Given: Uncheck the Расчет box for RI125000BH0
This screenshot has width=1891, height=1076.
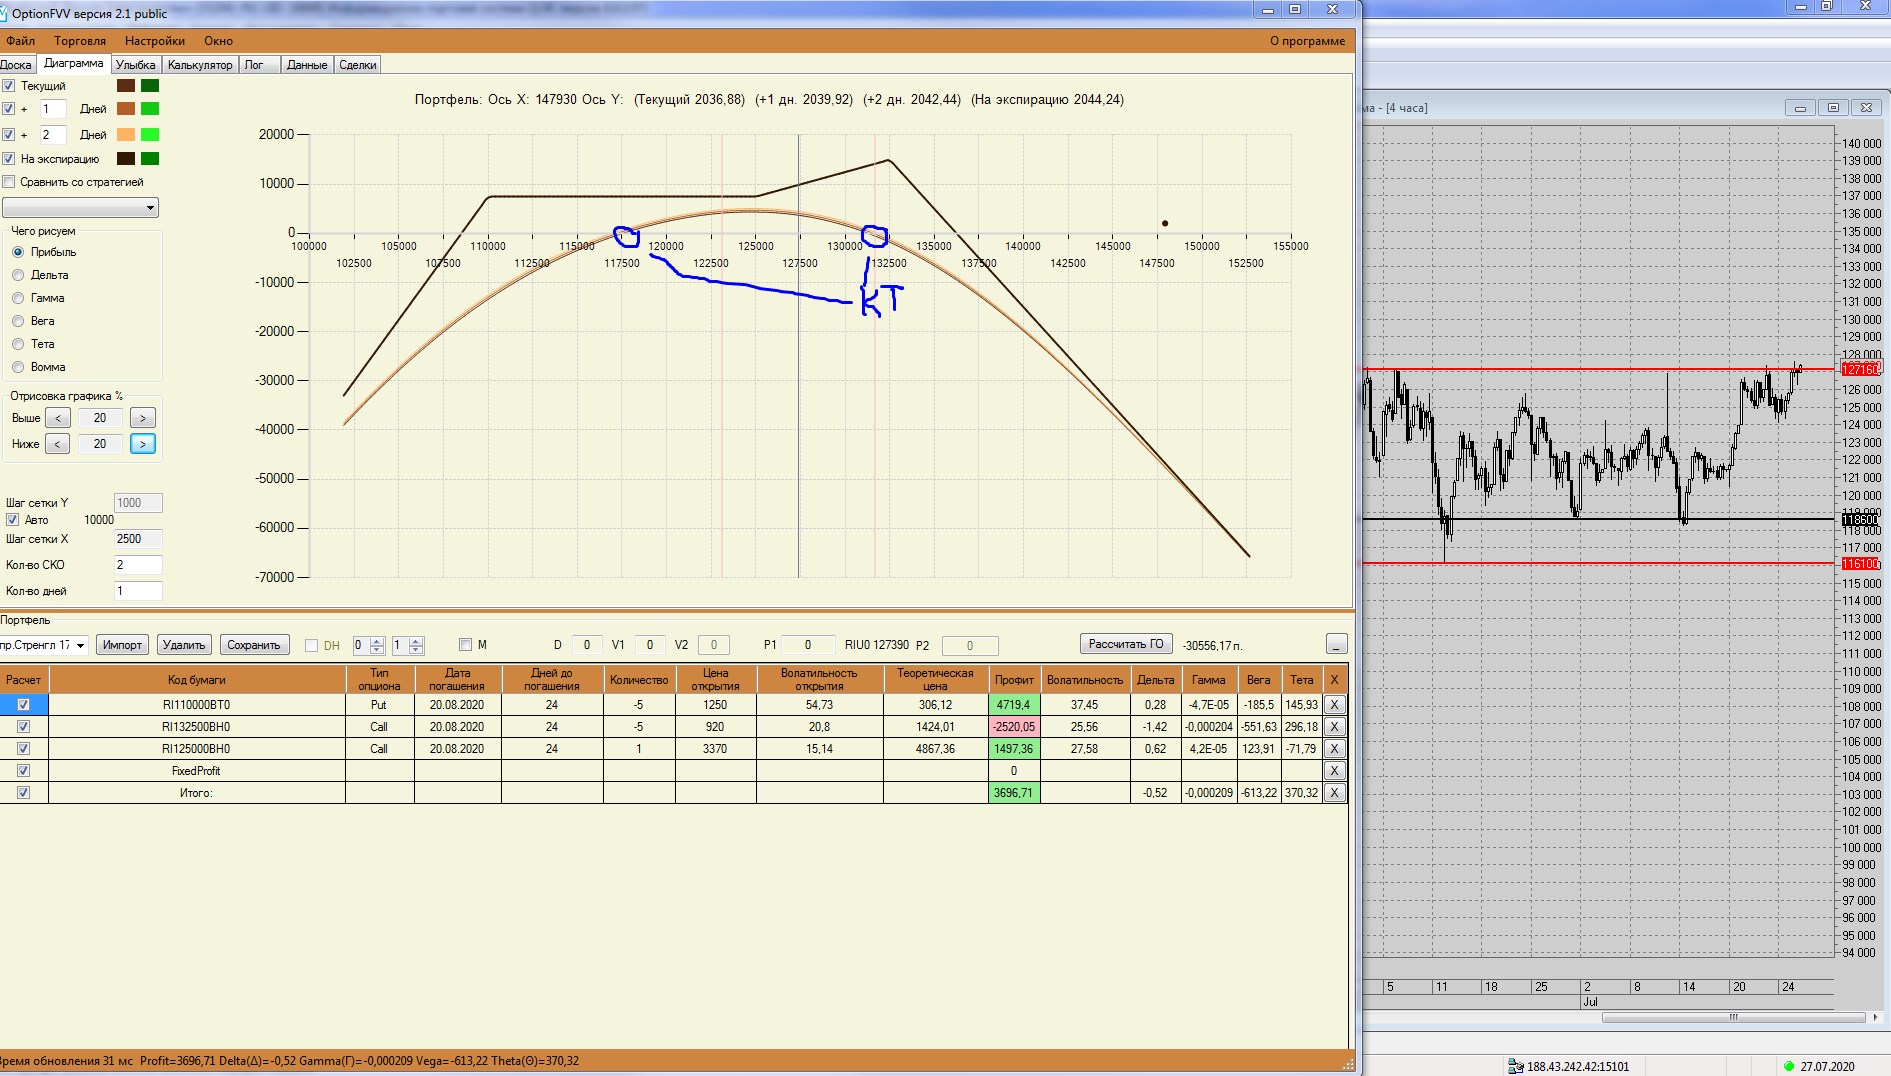Looking at the screenshot, I should 24,749.
